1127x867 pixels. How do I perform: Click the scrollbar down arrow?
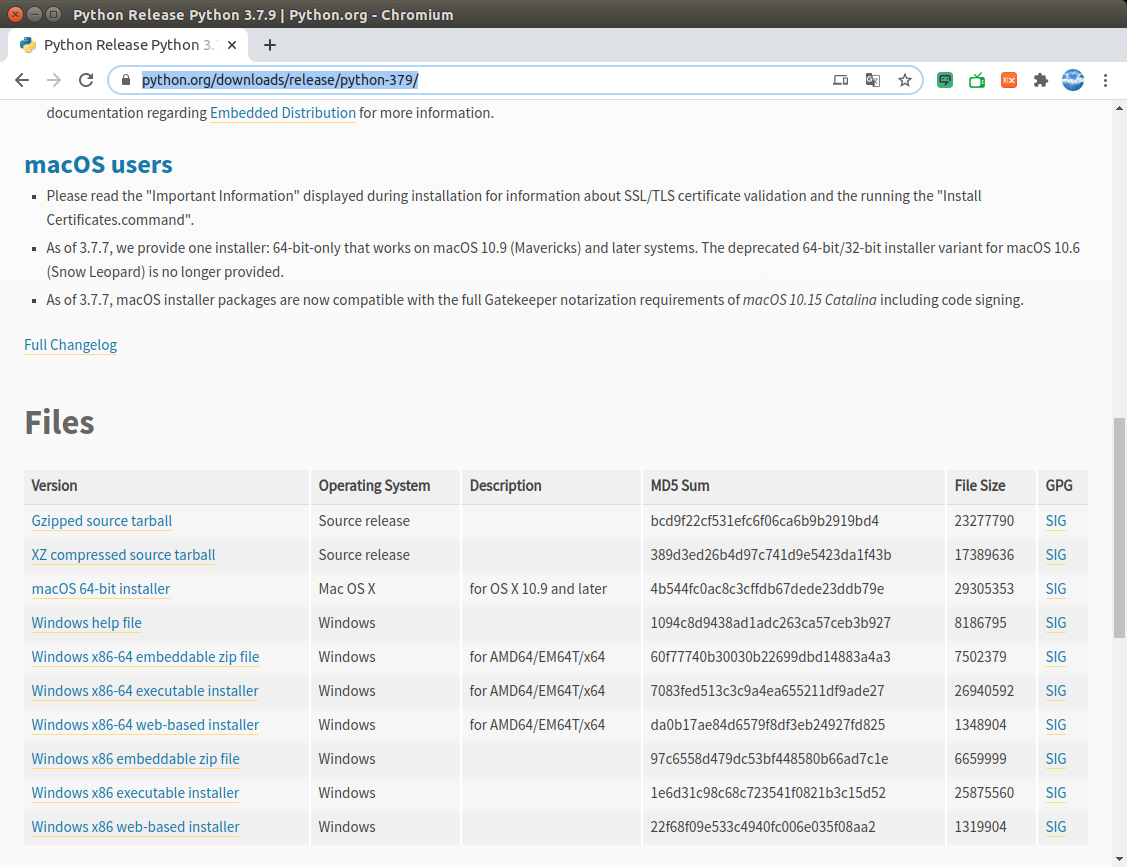pos(1119,859)
